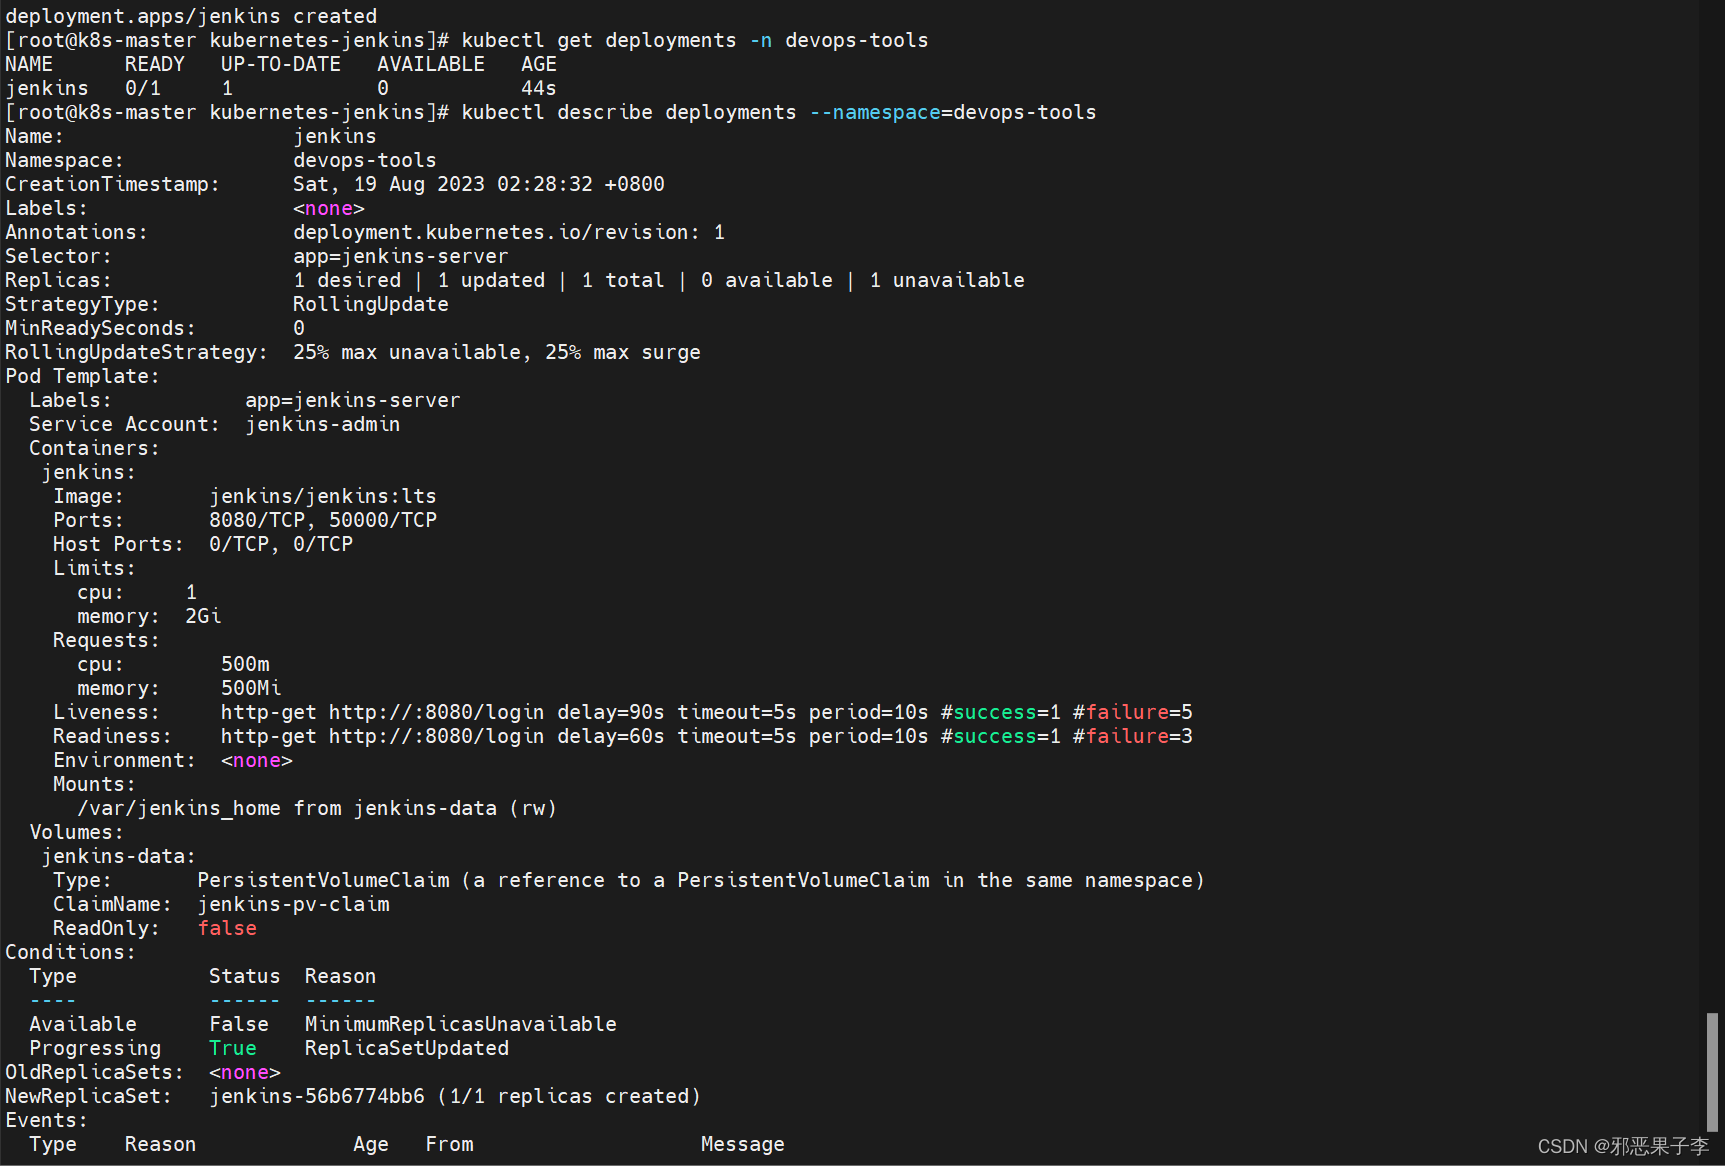Click the Environment value '<none>'
1725x1166 pixels.
click(257, 760)
